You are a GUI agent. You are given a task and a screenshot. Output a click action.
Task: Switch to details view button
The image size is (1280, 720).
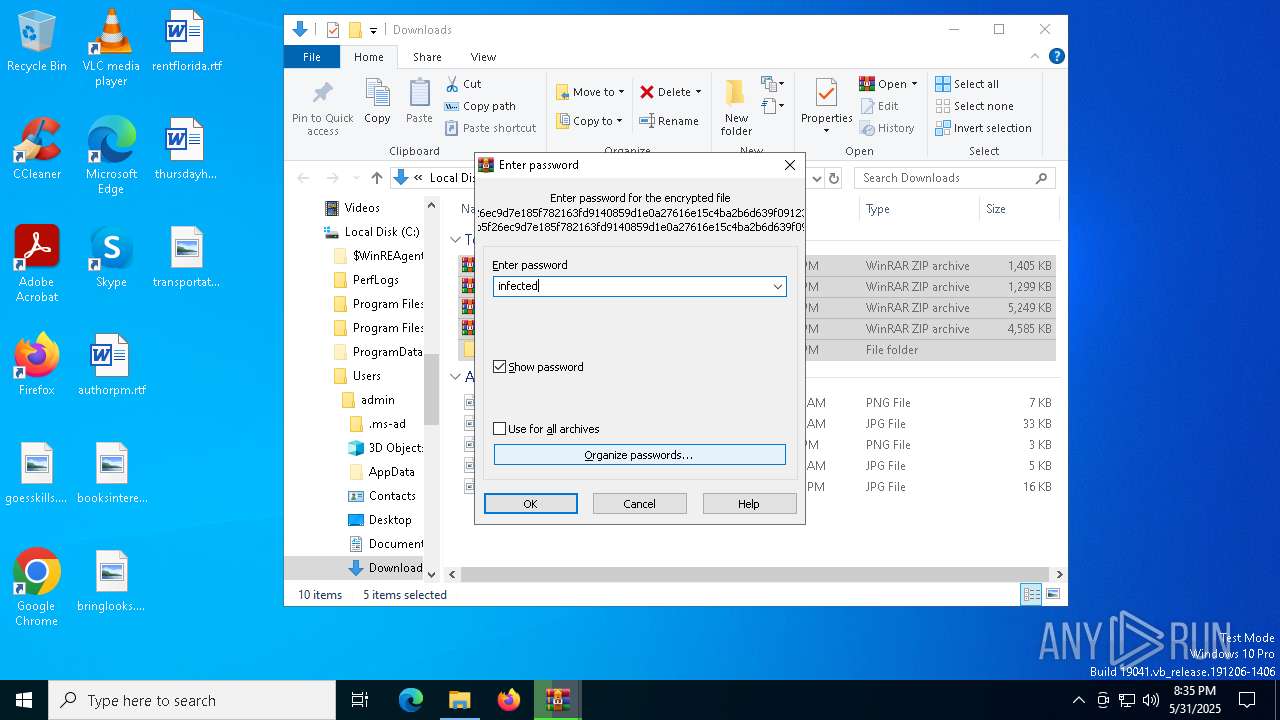click(x=1030, y=594)
